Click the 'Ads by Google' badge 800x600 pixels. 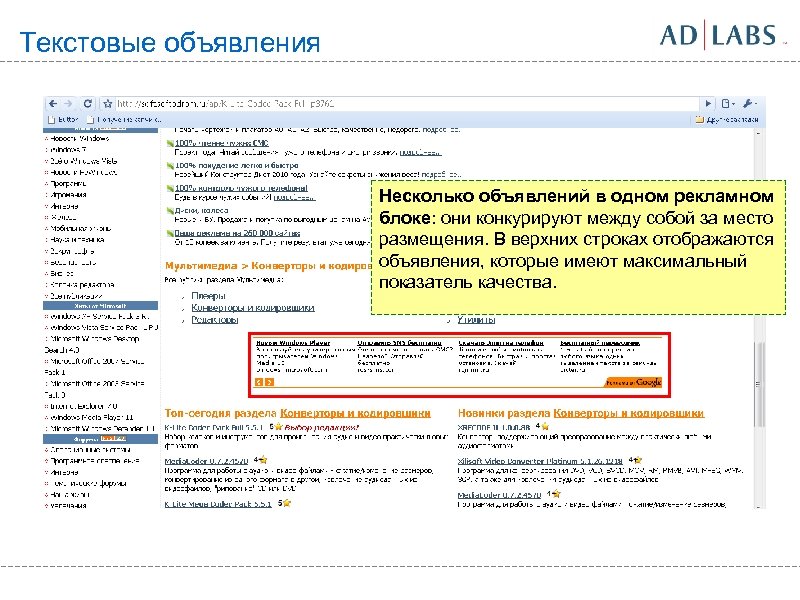click(x=633, y=382)
